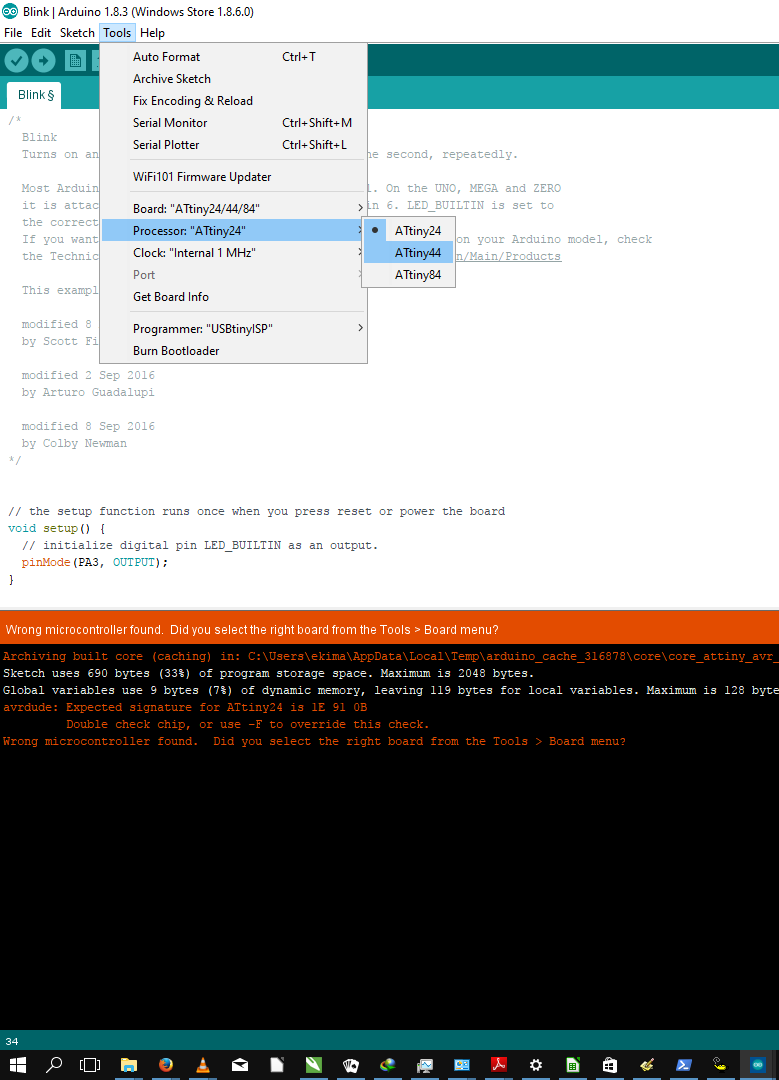Image resolution: width=779 pixels, height=1080 pixels.
Task: Click line number 34 in status bar
Action: click(x=12, y=1041)
